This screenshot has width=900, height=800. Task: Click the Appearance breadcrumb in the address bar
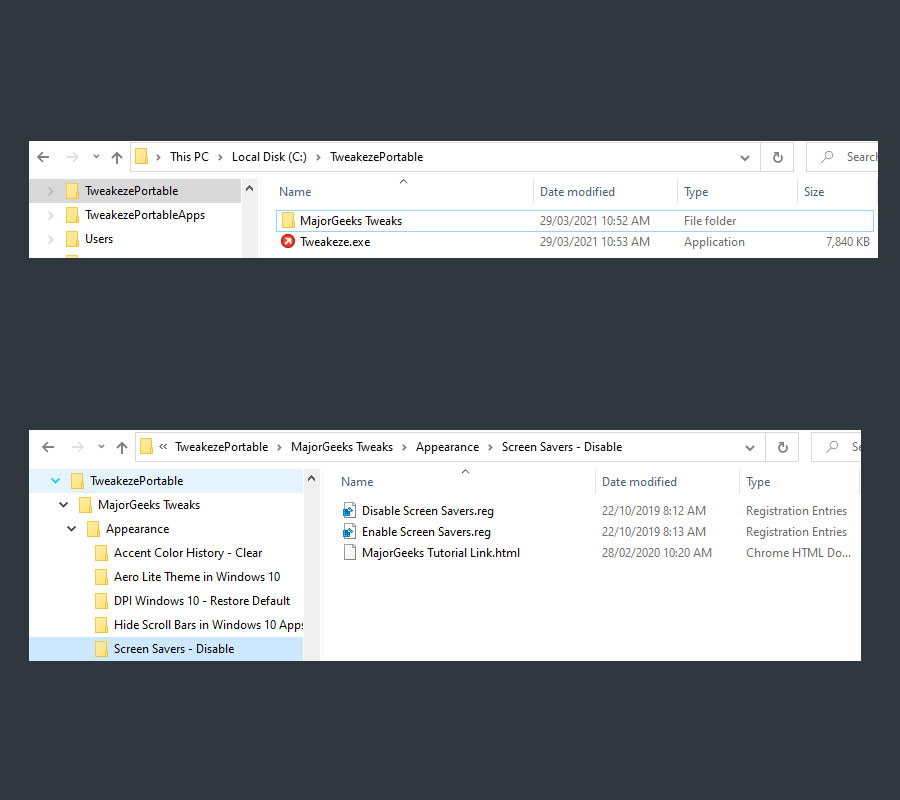447,447
